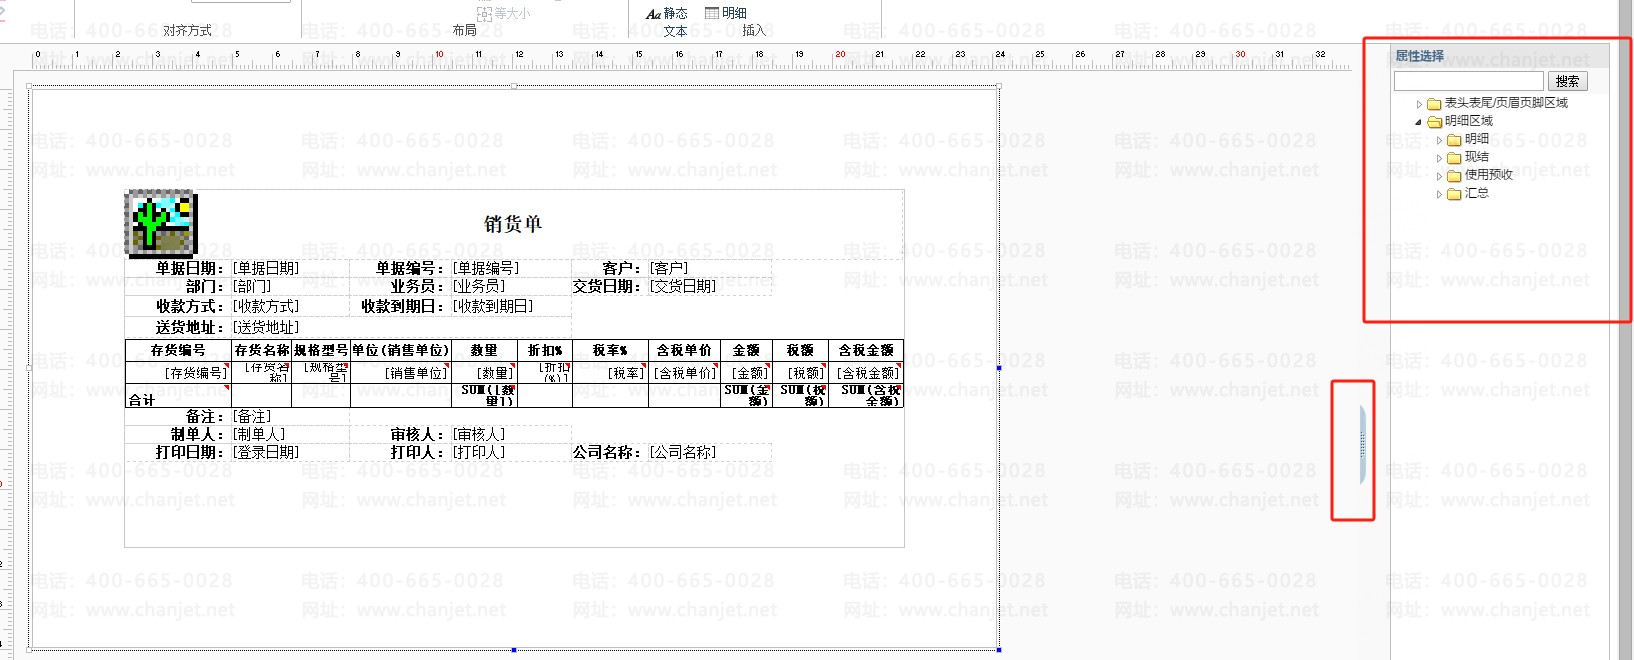Insert a static text element (静态)
The height and width of the screenshot is (660, 1634).
pyautogui.click(x=667, y=13)
